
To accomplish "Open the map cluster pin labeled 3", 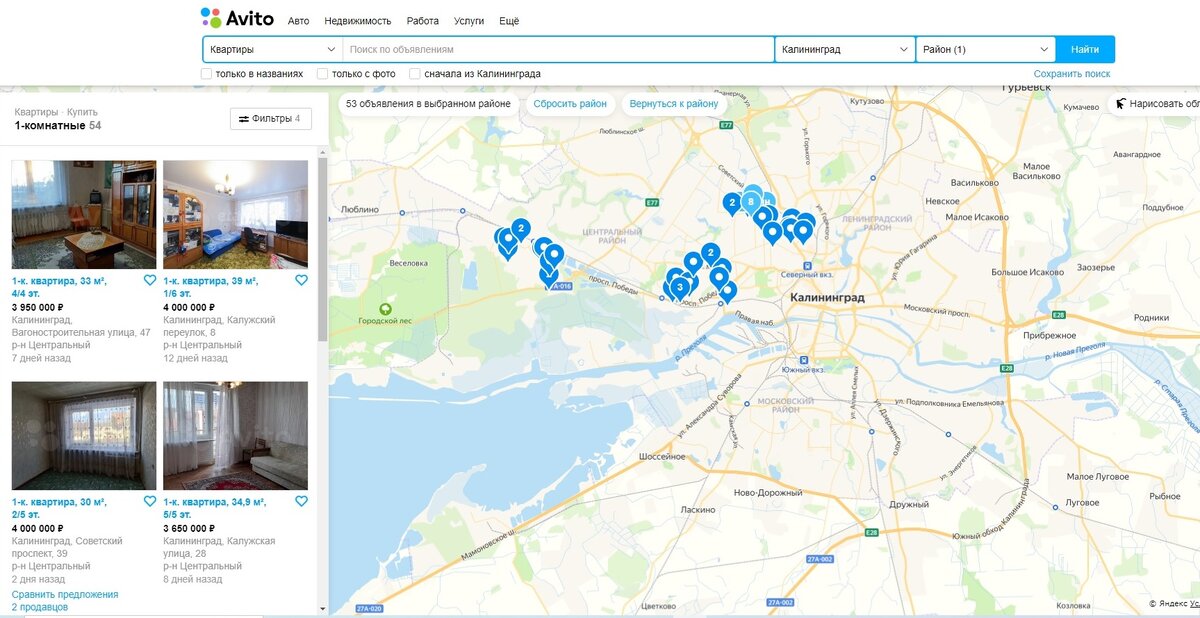I will 680,287.
